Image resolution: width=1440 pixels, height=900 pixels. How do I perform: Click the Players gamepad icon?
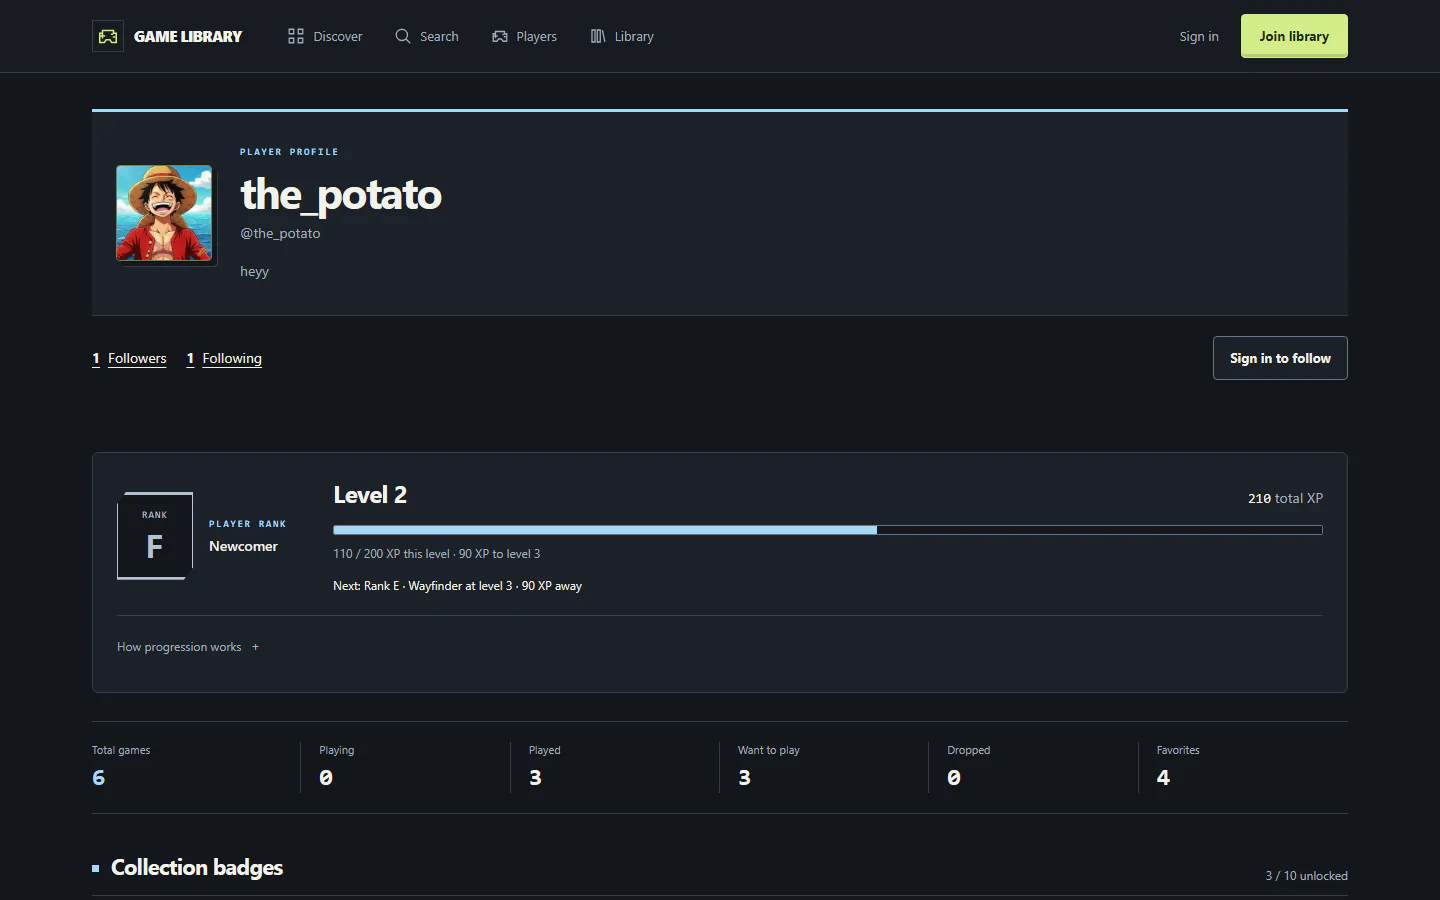coord(500,36)
